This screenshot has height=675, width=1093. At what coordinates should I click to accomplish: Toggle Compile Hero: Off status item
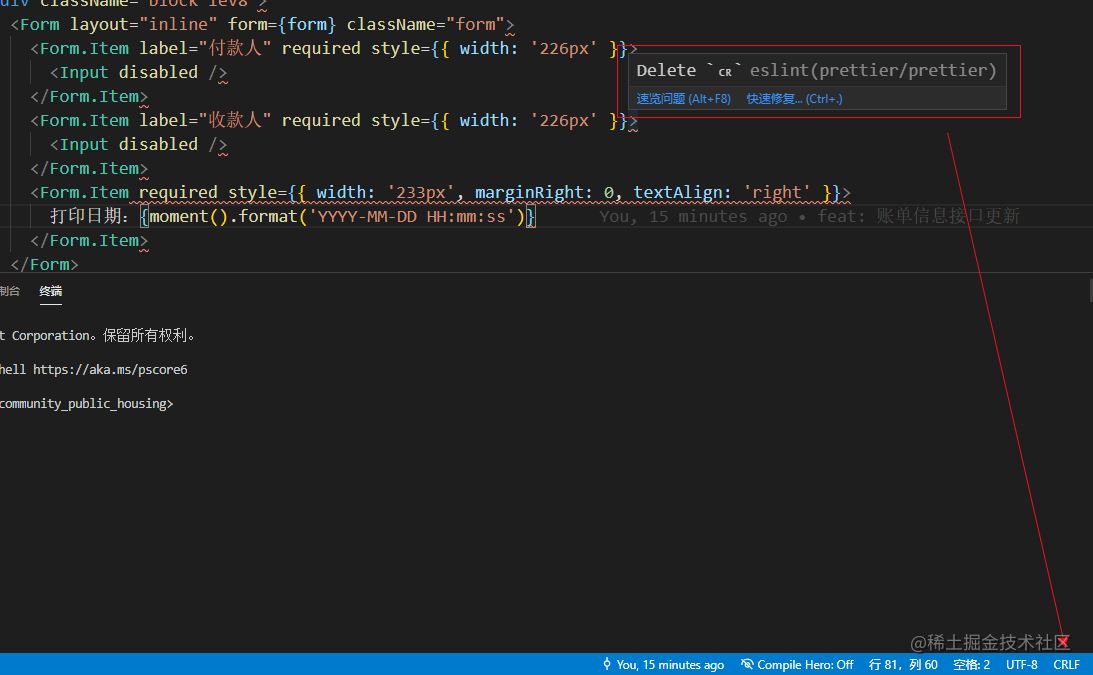tap(797, 665)
